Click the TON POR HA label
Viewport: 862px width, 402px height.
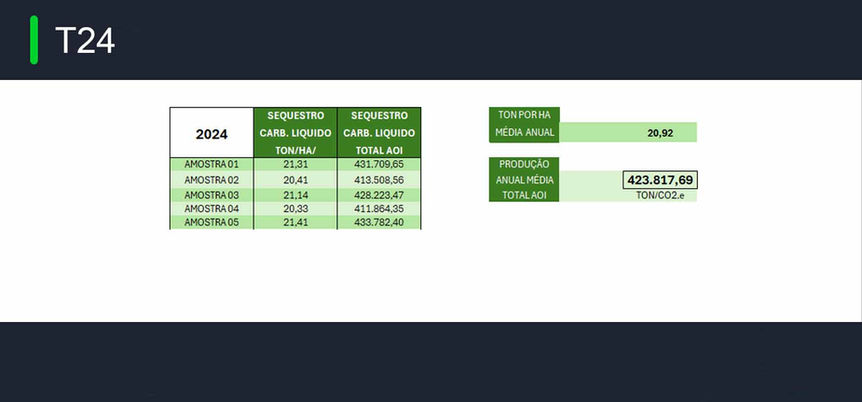click(x=523, y=115)
